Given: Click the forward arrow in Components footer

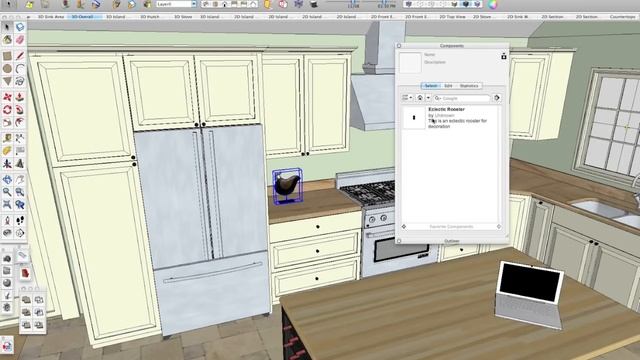Looking at the screenshot, I should point(499,227).
